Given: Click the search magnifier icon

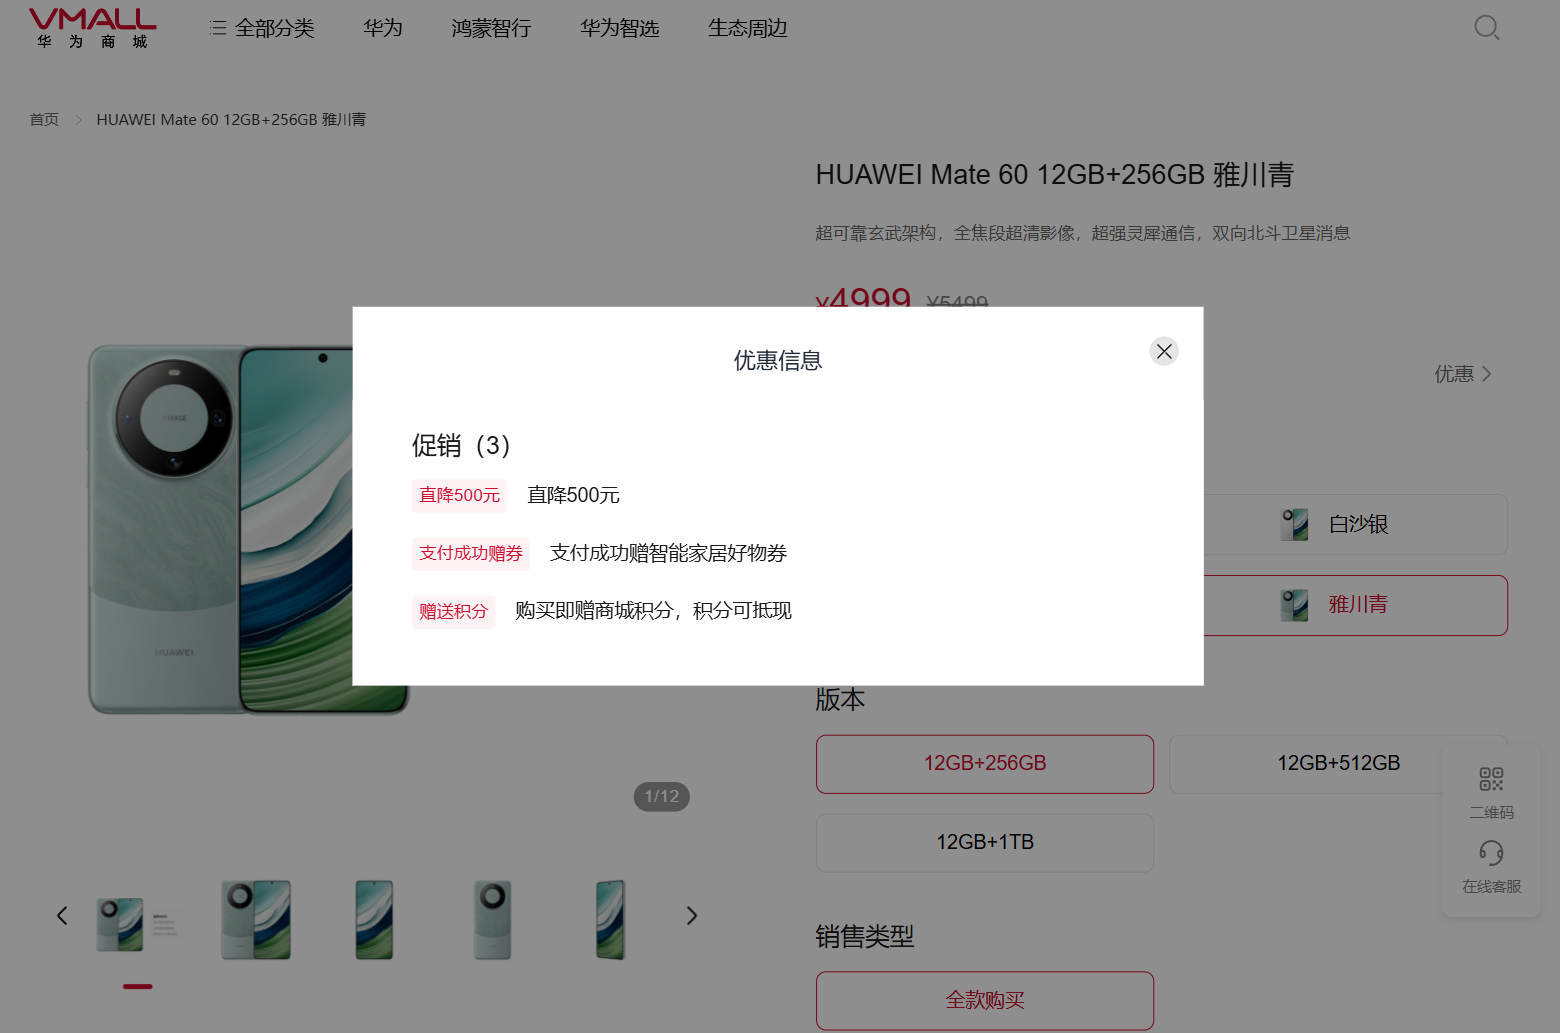Looking at the screenshot, I should pos(1486,28).
